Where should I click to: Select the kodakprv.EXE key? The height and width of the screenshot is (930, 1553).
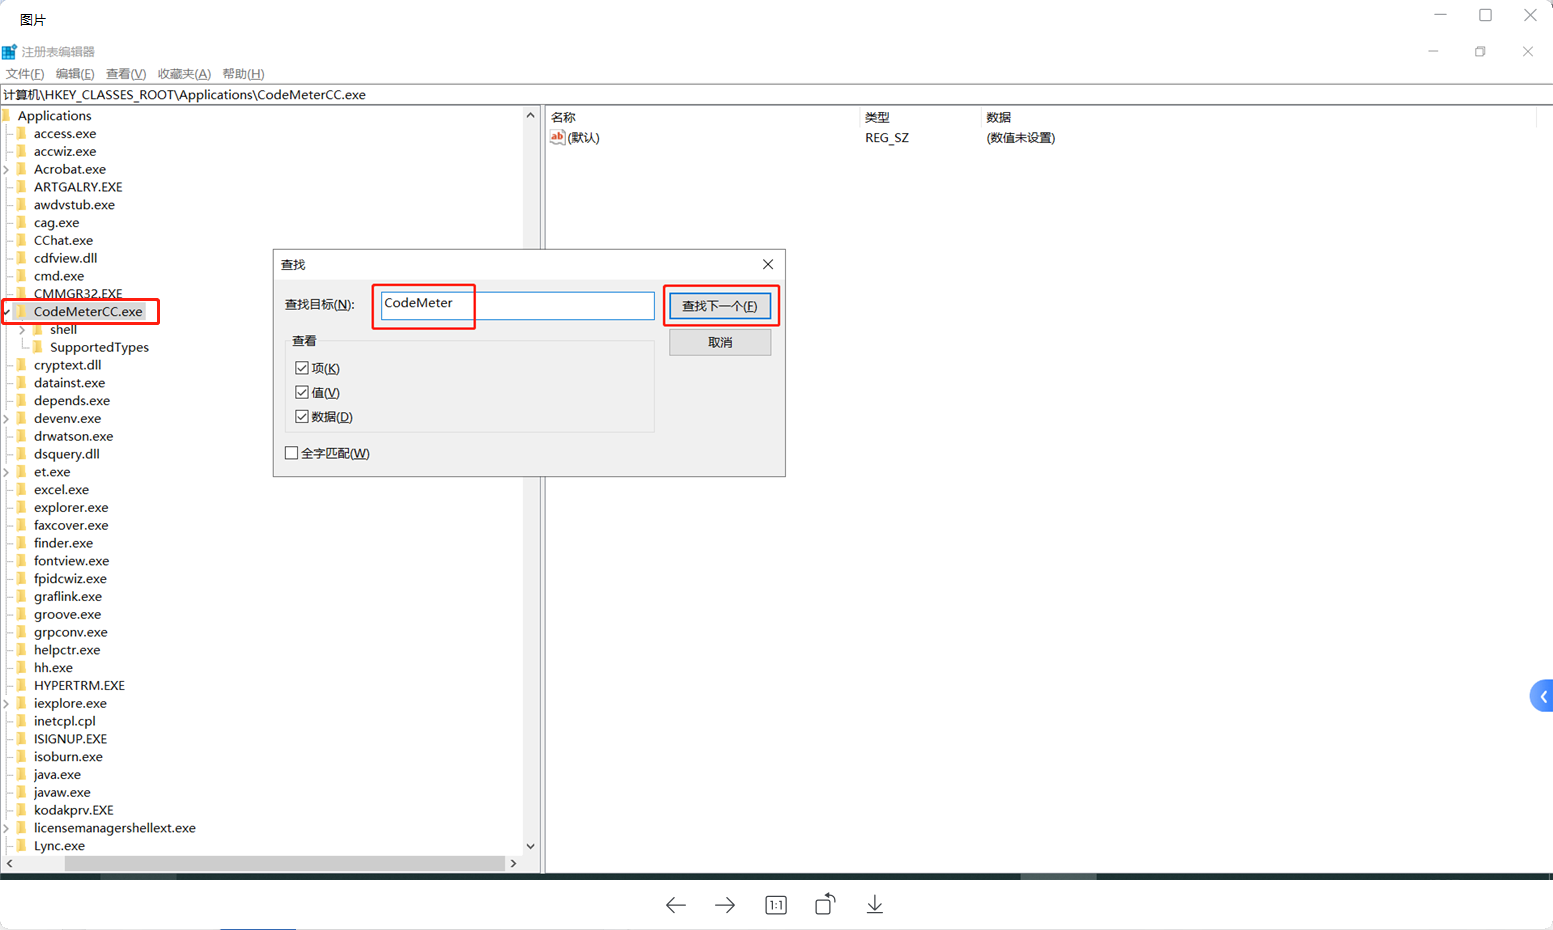73,810
